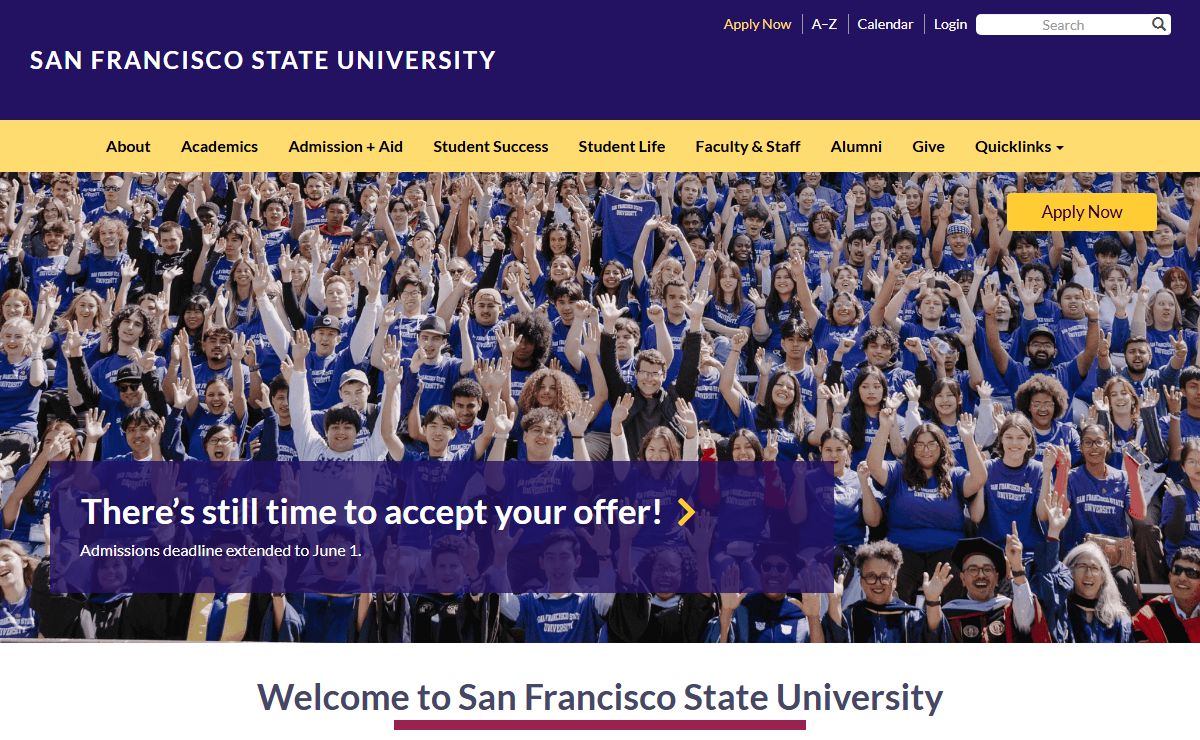Screen dimensions: 1200x740
Task: Select the Give menu item
Action: click(x=928, y=146)
